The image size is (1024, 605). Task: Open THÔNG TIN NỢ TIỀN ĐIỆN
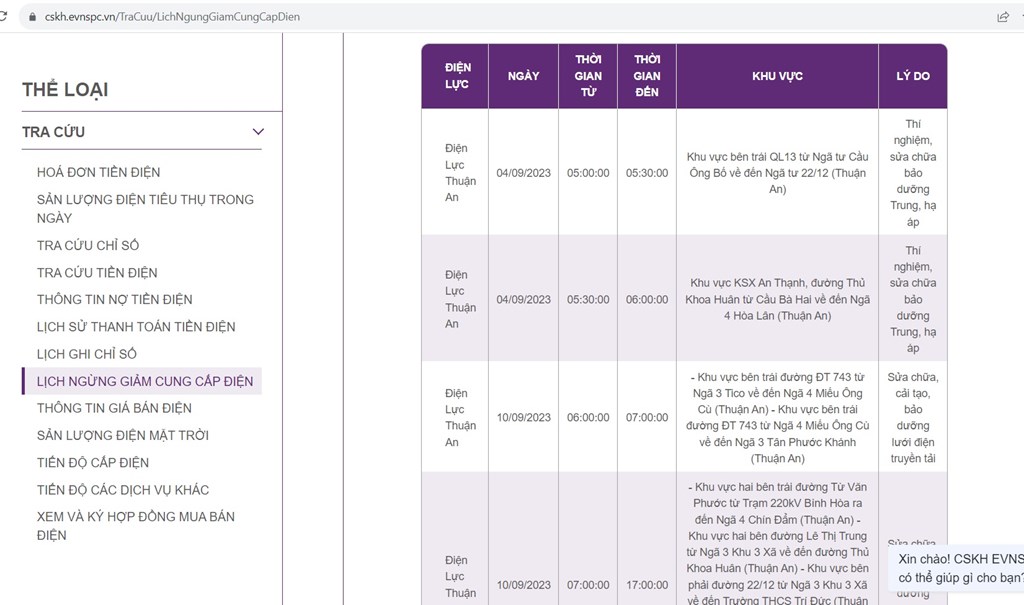pyautogui.click(x=114, y=300)
